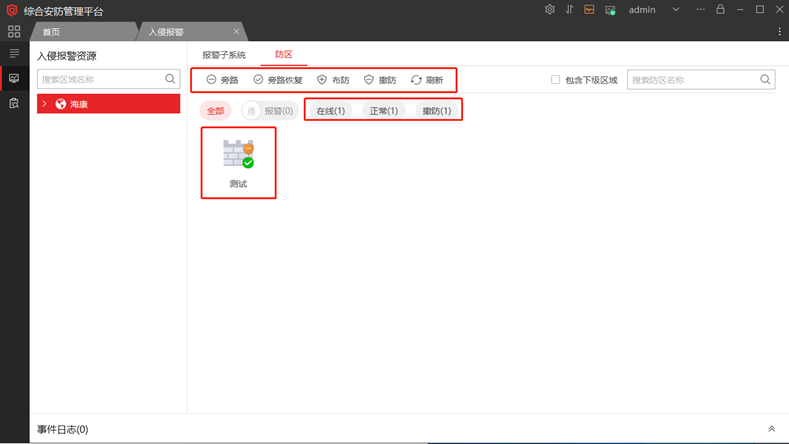The width and height of the screenshot is (789, 444).
Task: Enable the 包含下级区域 checkbox
Action: tap(556, 80)
